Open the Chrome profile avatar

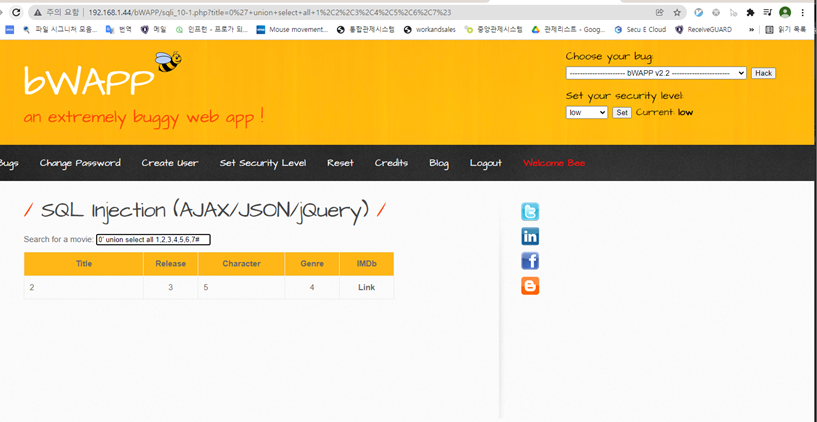(785, 13)
